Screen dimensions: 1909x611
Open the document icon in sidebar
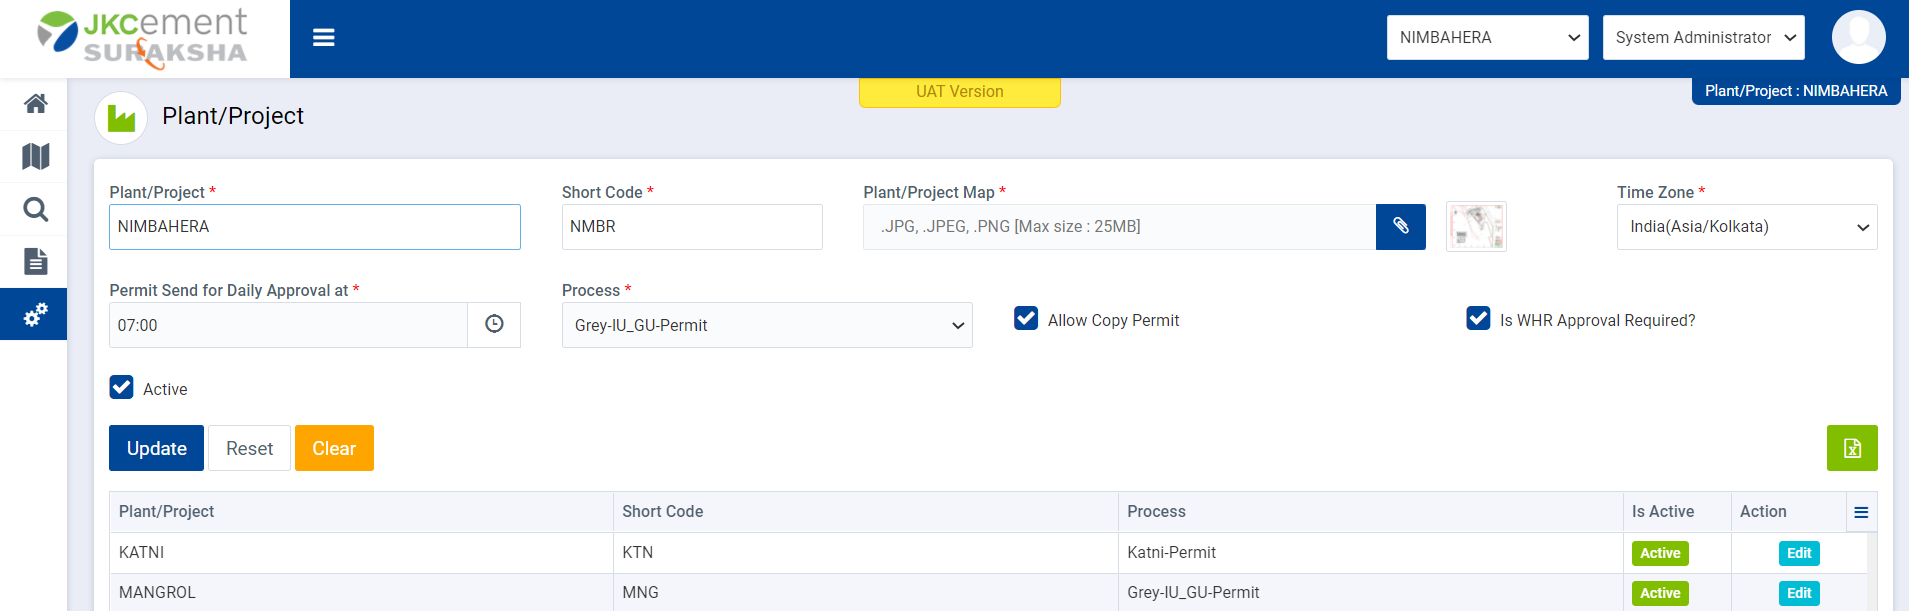pos(36,262)
